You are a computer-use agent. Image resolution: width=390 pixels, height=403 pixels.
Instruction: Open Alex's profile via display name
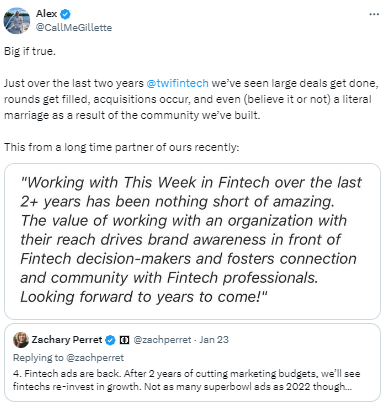47,14
